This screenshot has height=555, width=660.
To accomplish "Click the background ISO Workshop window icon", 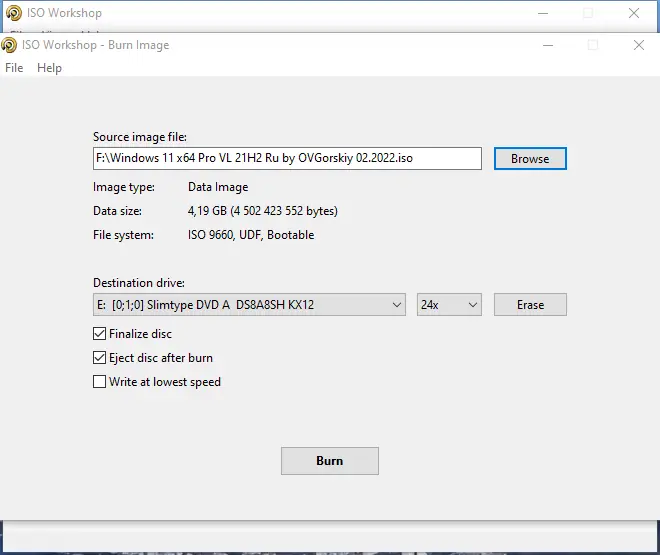I will (x=14, y=13).
